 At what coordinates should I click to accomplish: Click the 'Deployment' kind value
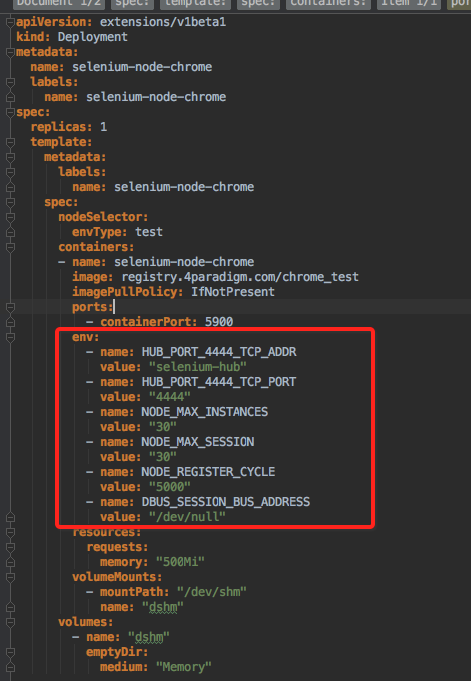93,37
